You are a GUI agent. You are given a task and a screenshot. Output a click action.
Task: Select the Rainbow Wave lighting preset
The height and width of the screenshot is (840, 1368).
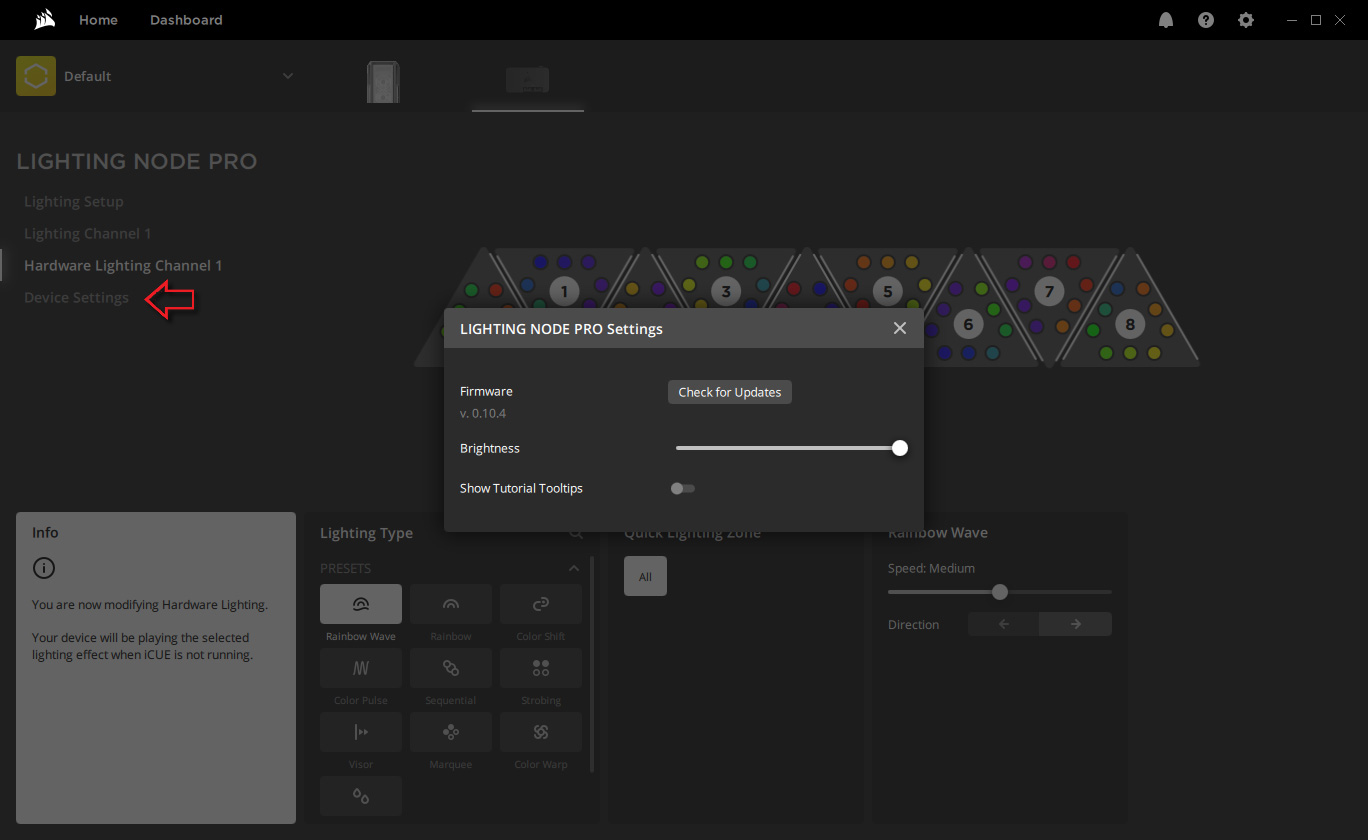[361, 604]
